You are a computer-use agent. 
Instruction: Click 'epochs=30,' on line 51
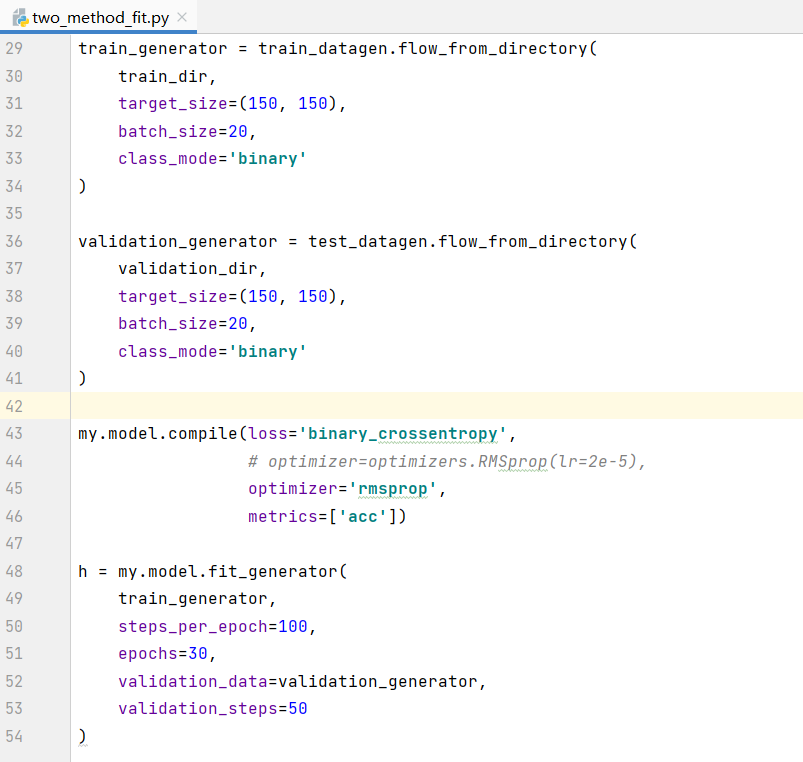[x=167, y=653]
